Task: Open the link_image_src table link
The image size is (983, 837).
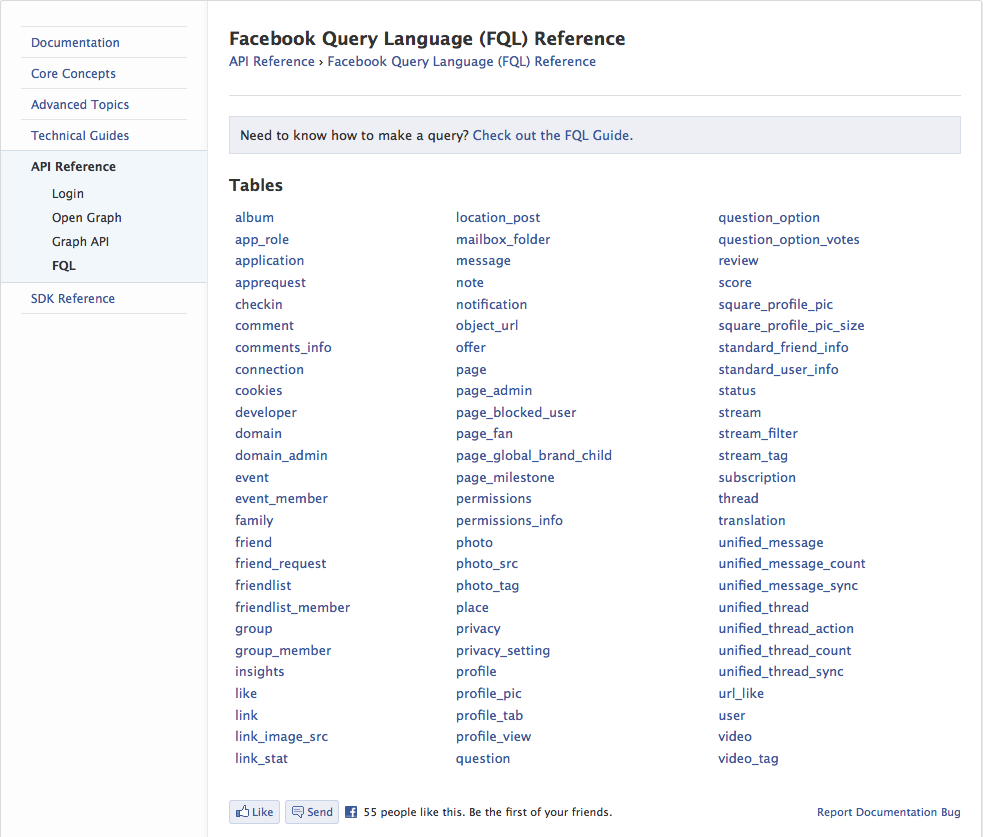Action: coord(281,737)
